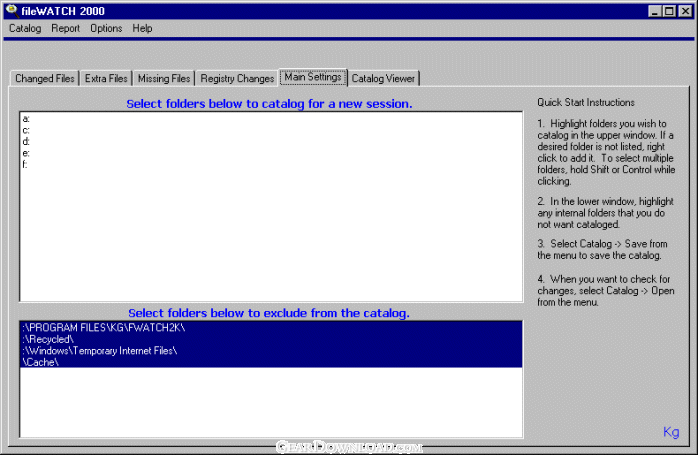The width and height of the screenshot is (698, 455).
Task: Close the fileWATCH 2000 window
Action: (x=686, y=11)
